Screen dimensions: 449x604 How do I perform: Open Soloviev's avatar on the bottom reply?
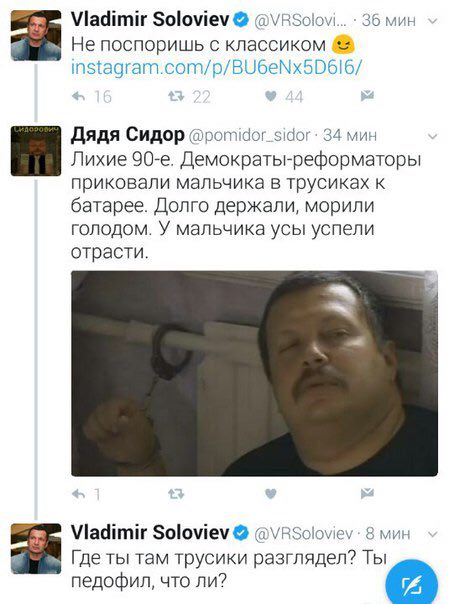pyautogui.click(x=36, y=549)
